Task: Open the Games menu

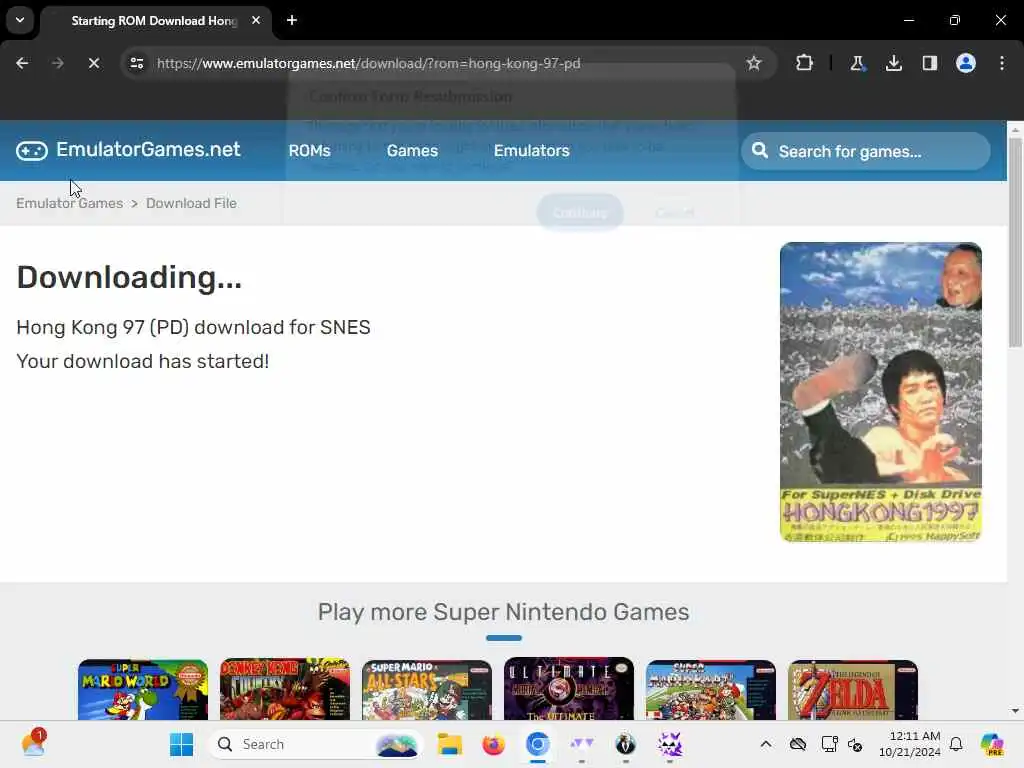Action: (412, 151)
